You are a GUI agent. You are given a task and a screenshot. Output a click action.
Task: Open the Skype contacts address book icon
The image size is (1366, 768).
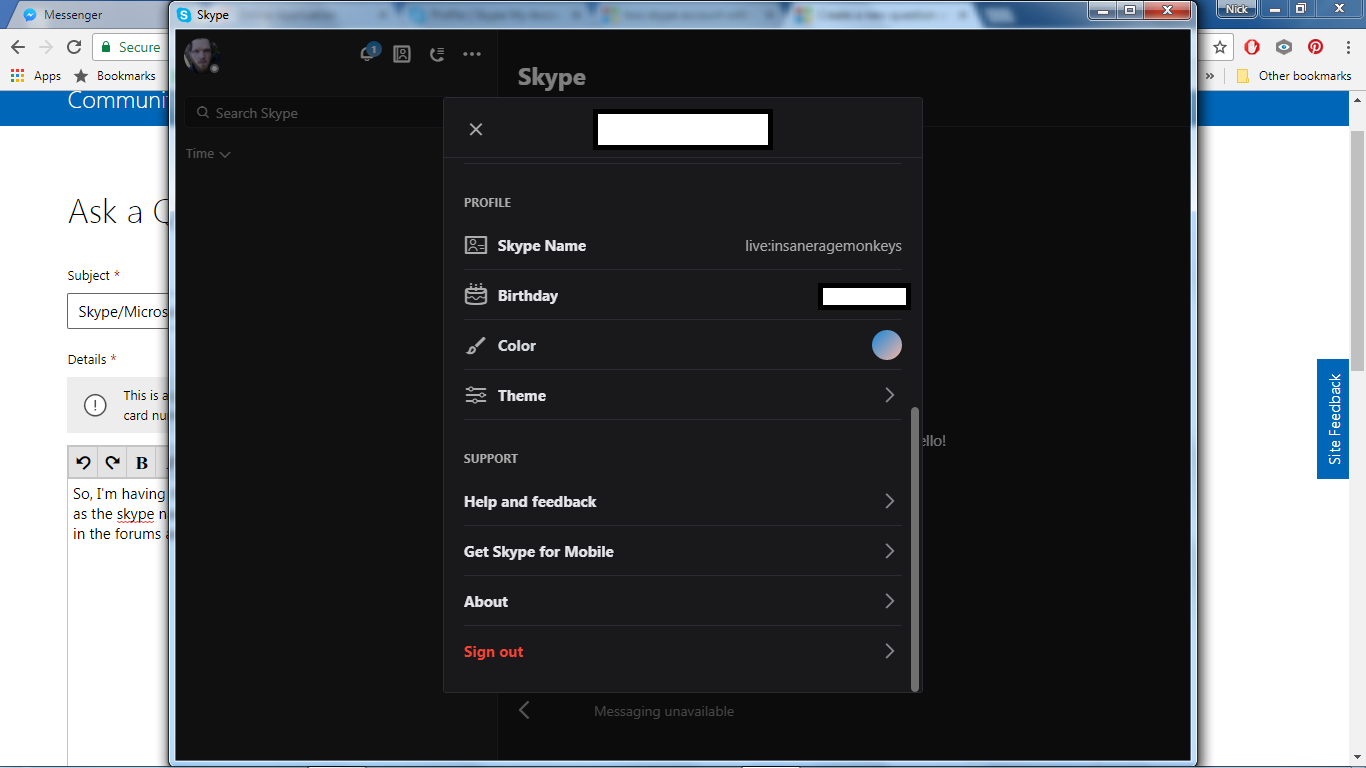pyautogui.click(x=402, y=54)
